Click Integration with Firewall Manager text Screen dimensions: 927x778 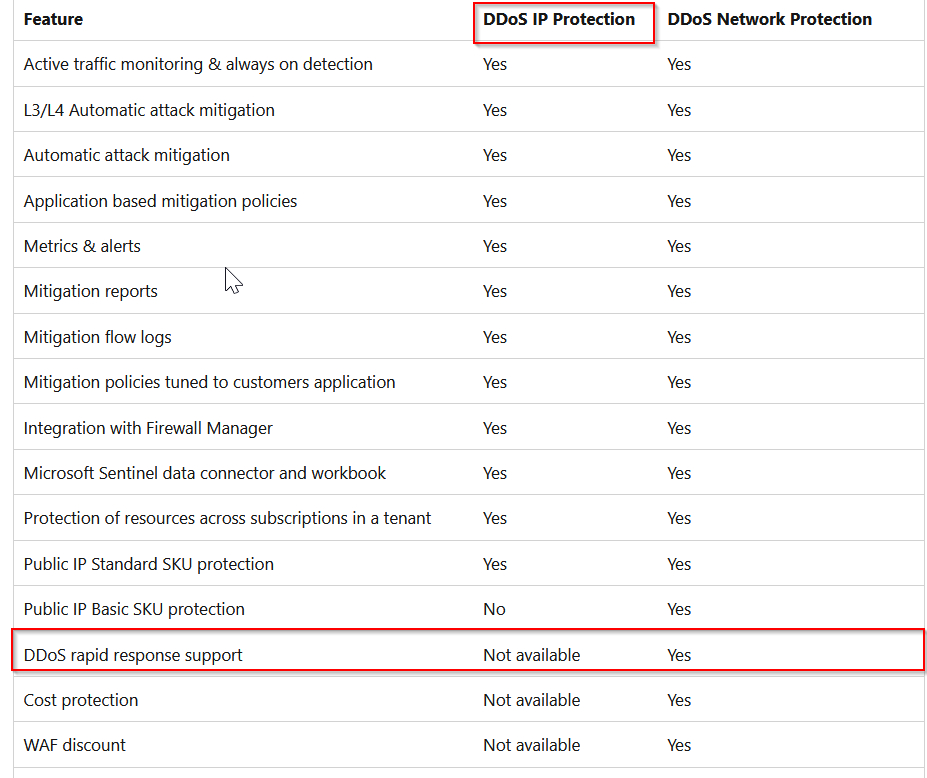pos(148,428)
